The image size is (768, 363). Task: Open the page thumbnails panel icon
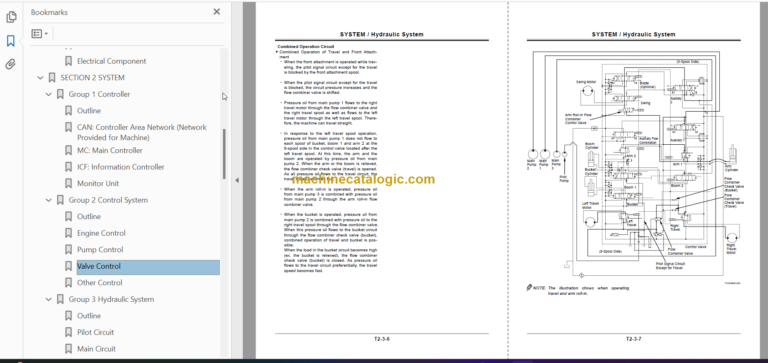coord(11,17)
